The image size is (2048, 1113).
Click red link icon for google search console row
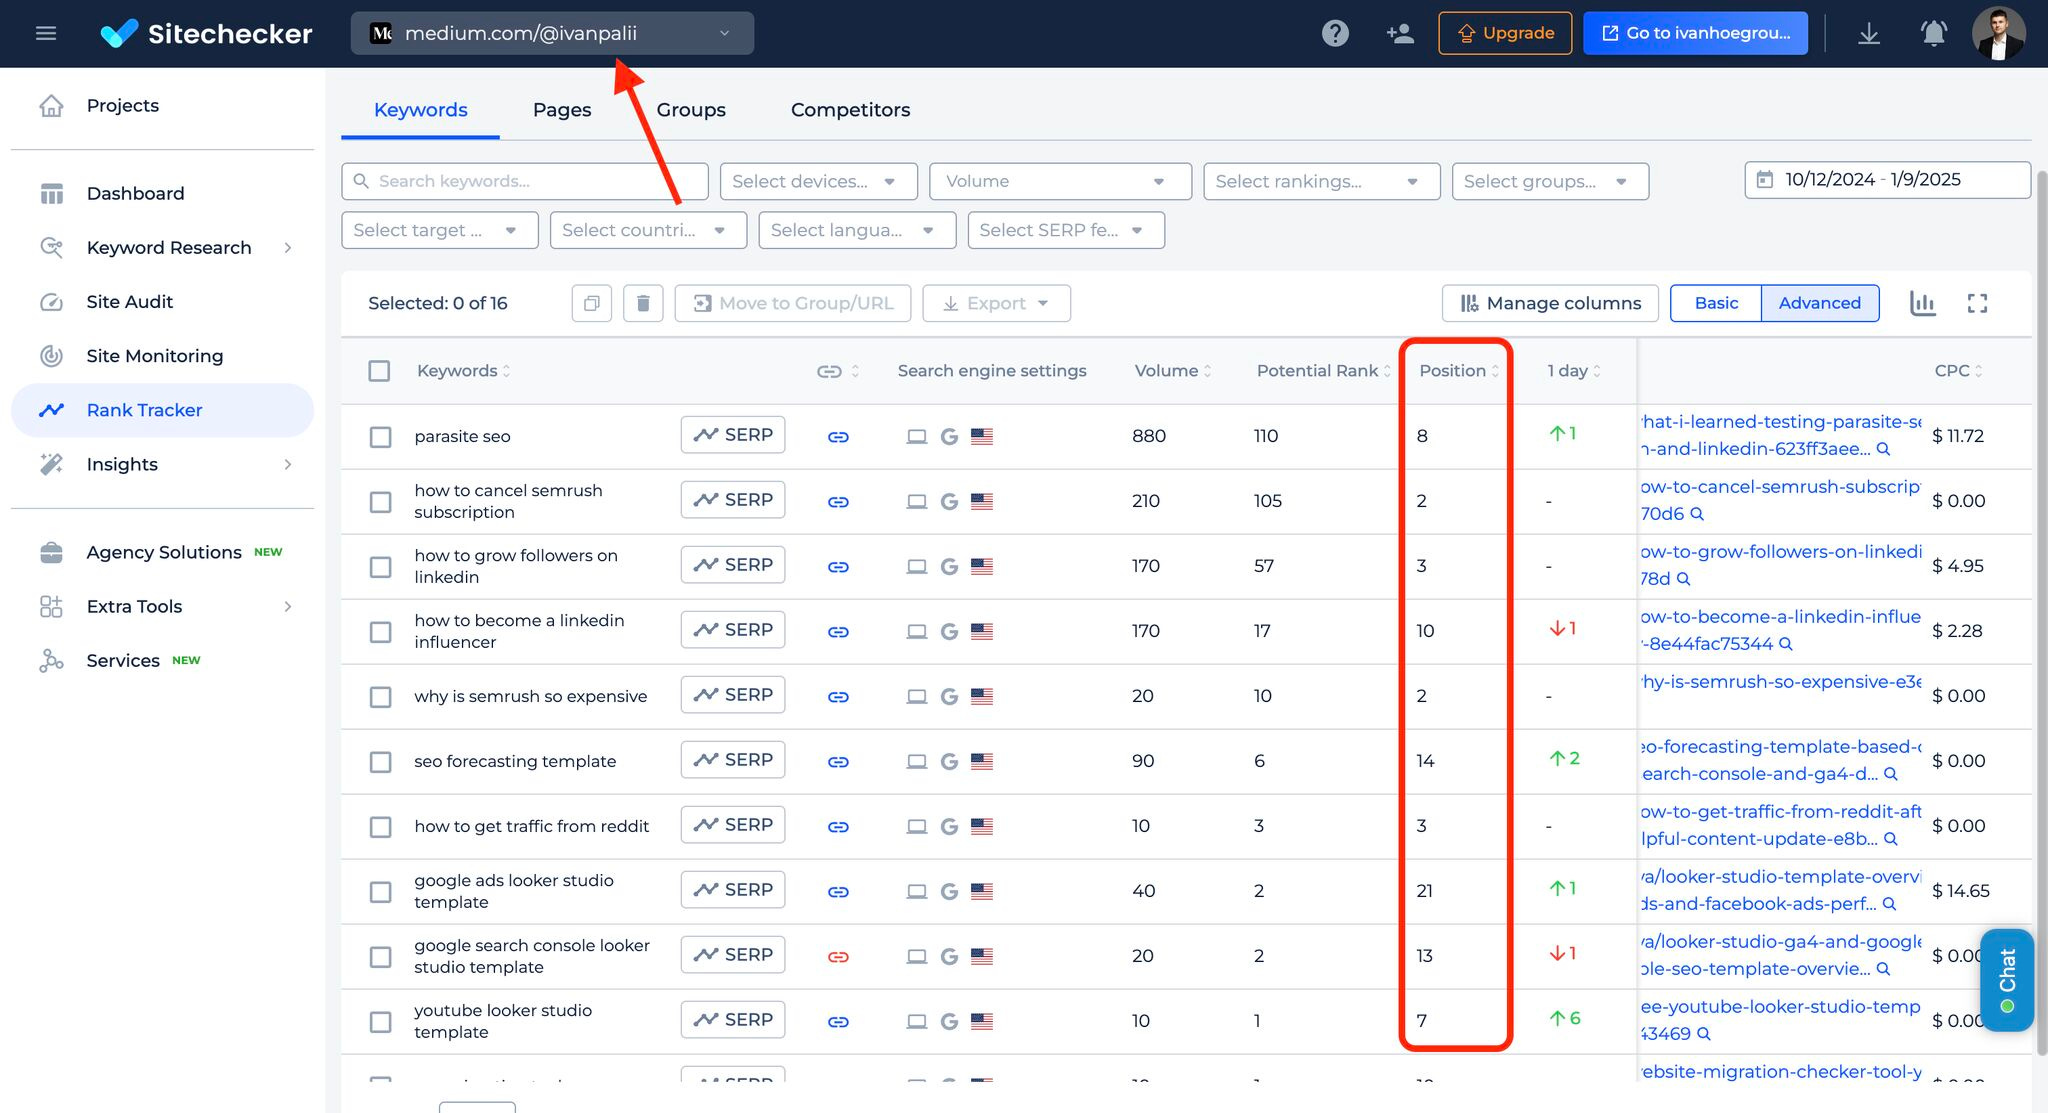point(838,957)
